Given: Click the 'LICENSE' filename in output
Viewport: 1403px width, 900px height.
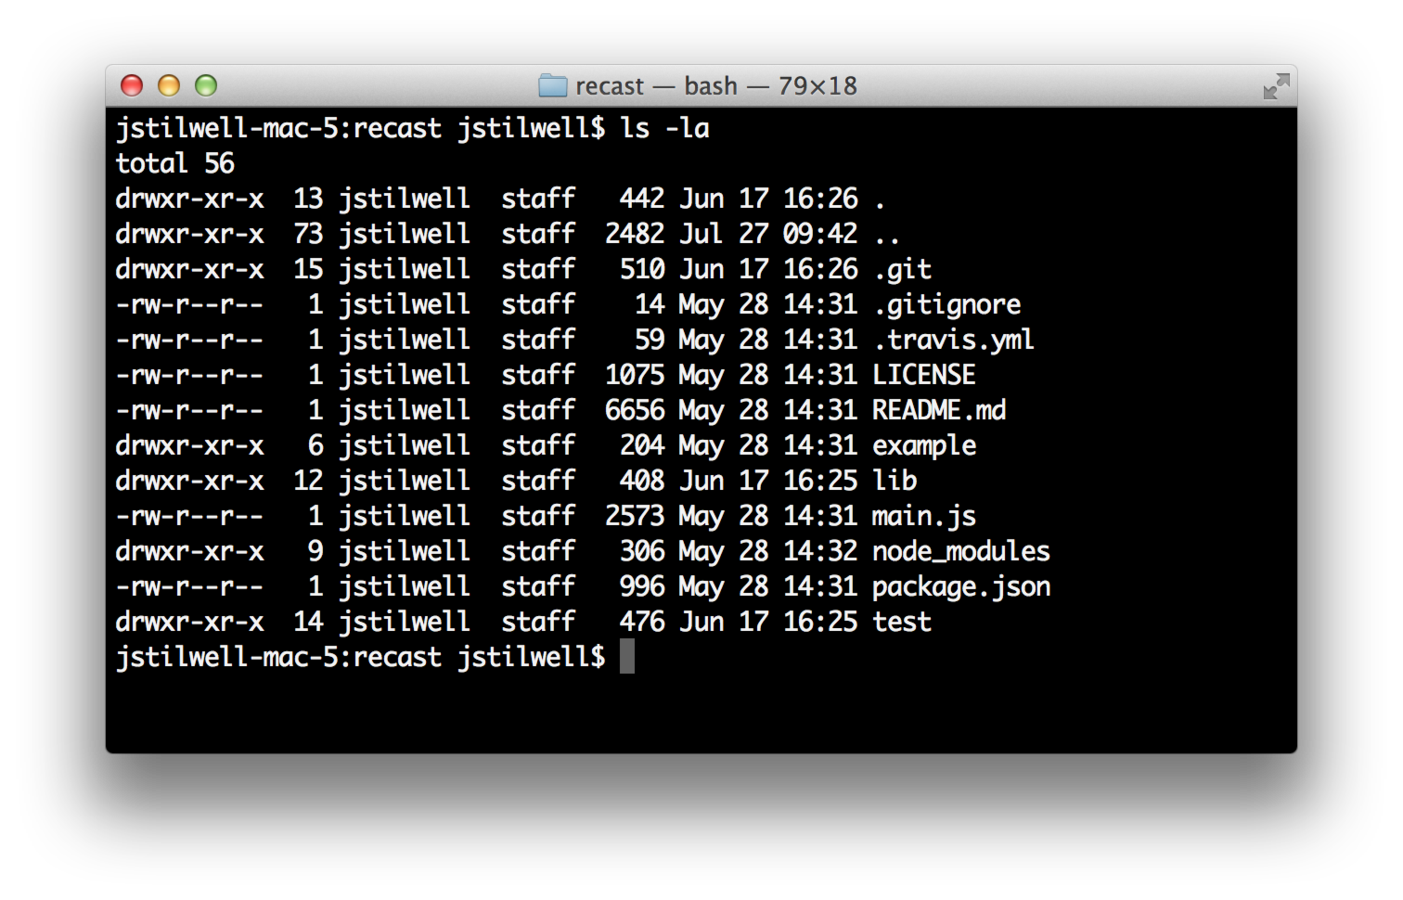Looking at the screenshot, I should coord(924,375).
